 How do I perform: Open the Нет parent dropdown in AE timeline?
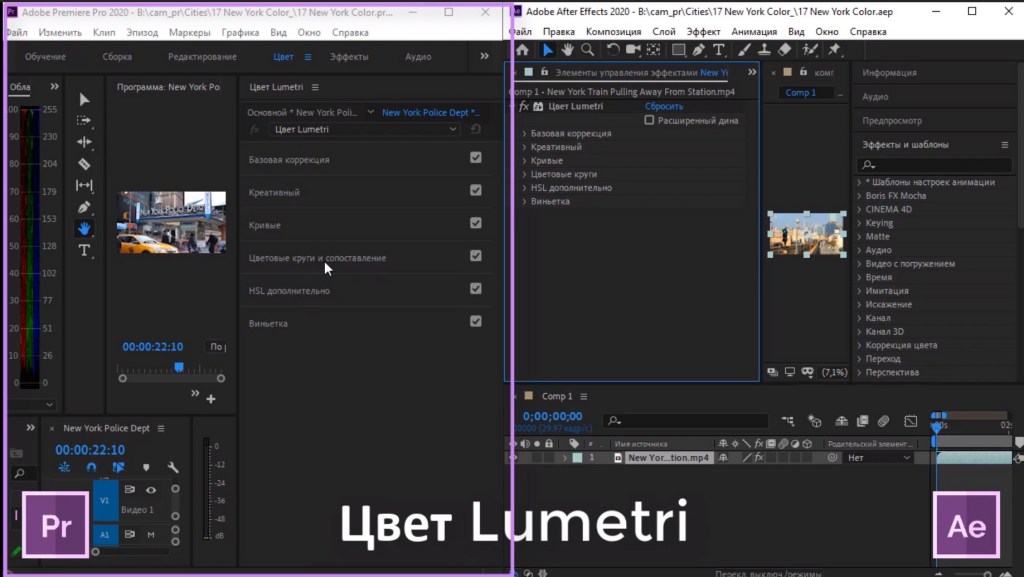878,458
